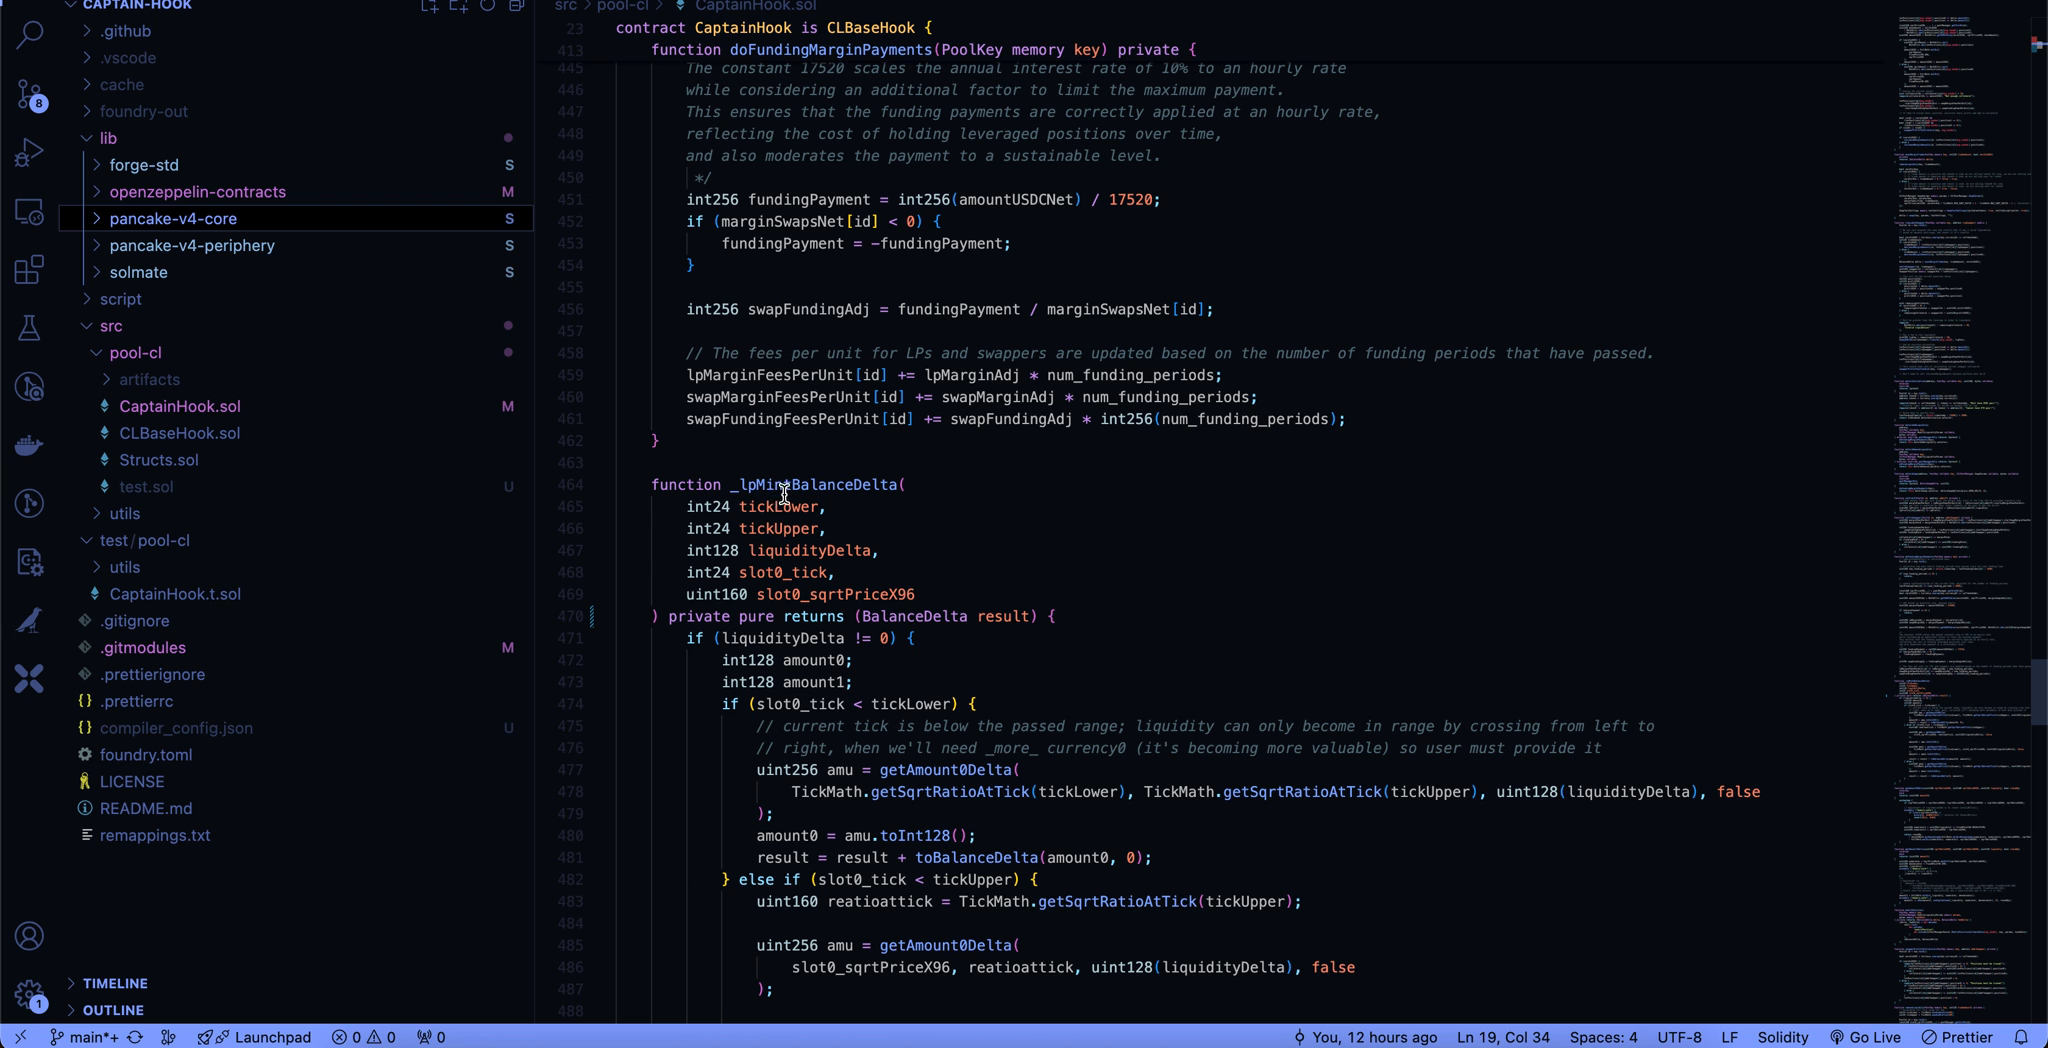The image size is (2048, 1048).
Task: Click Prettier status bar item
Action: pyautogui.click(x=1957, y=1037)
